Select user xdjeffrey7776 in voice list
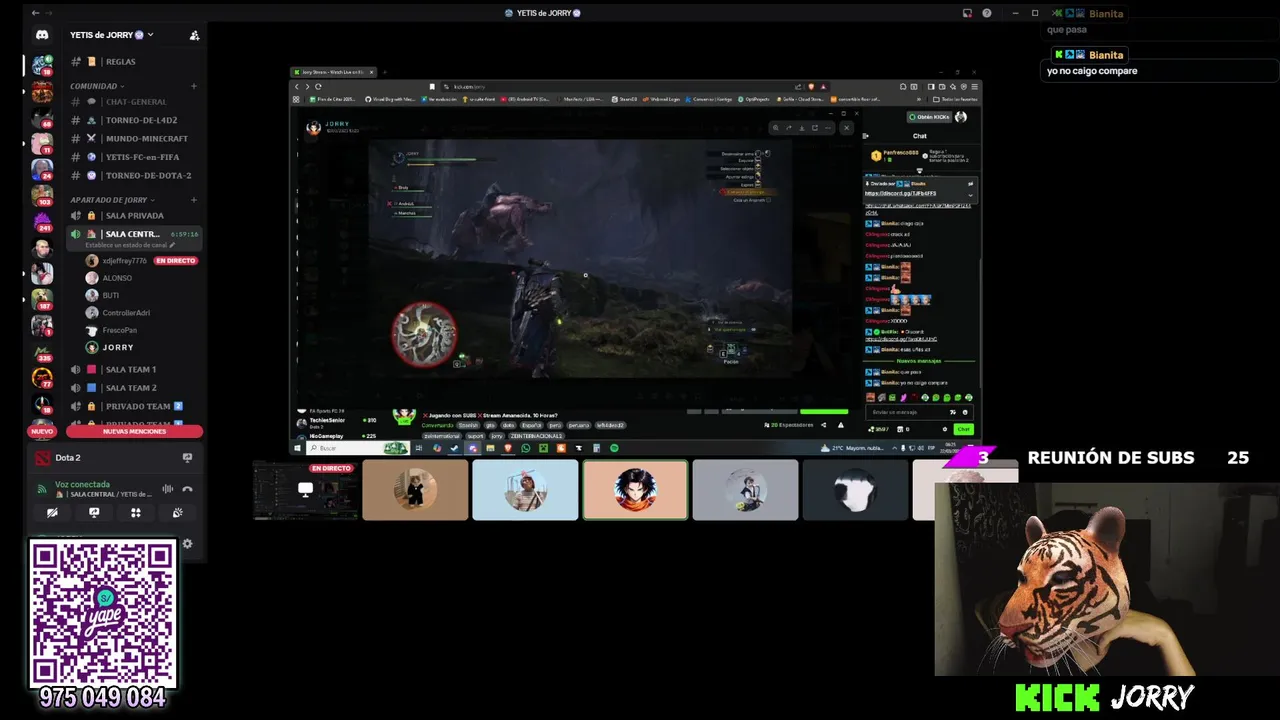 (x=124, y=261)
